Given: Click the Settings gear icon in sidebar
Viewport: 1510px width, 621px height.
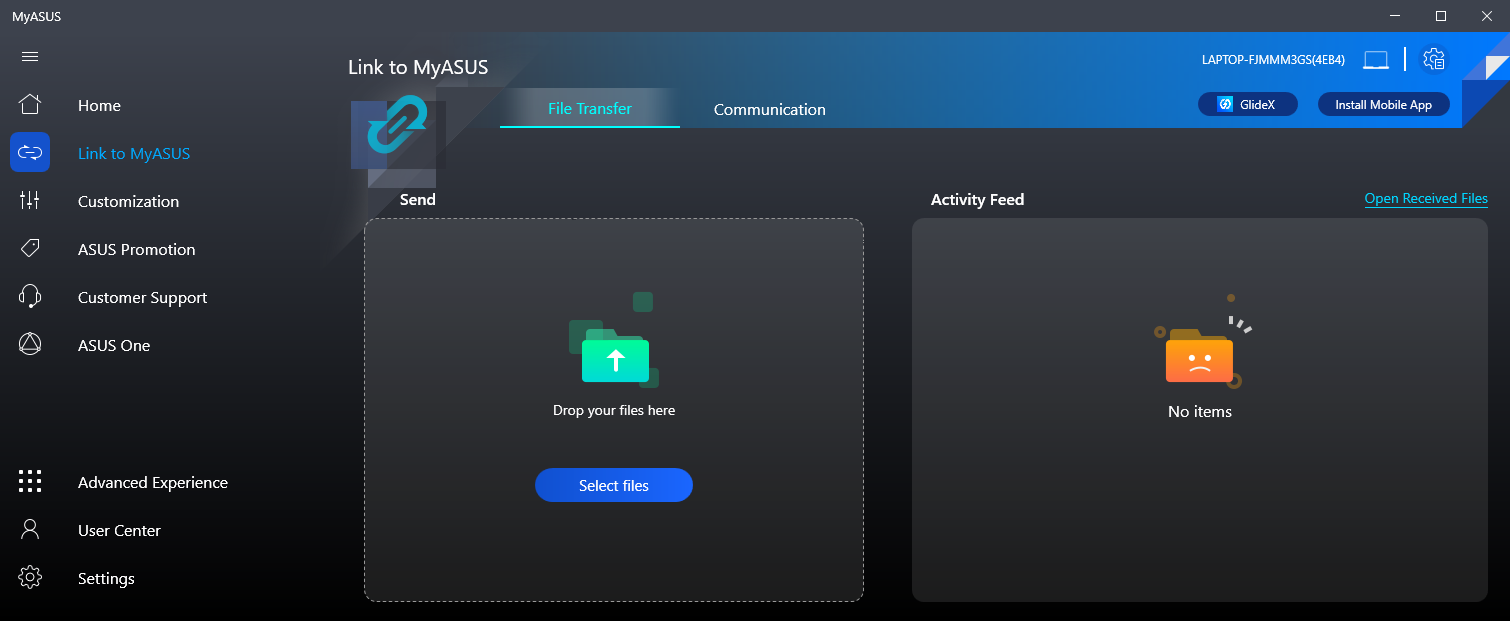Looking at the screenshot, I should coord(30,577).
